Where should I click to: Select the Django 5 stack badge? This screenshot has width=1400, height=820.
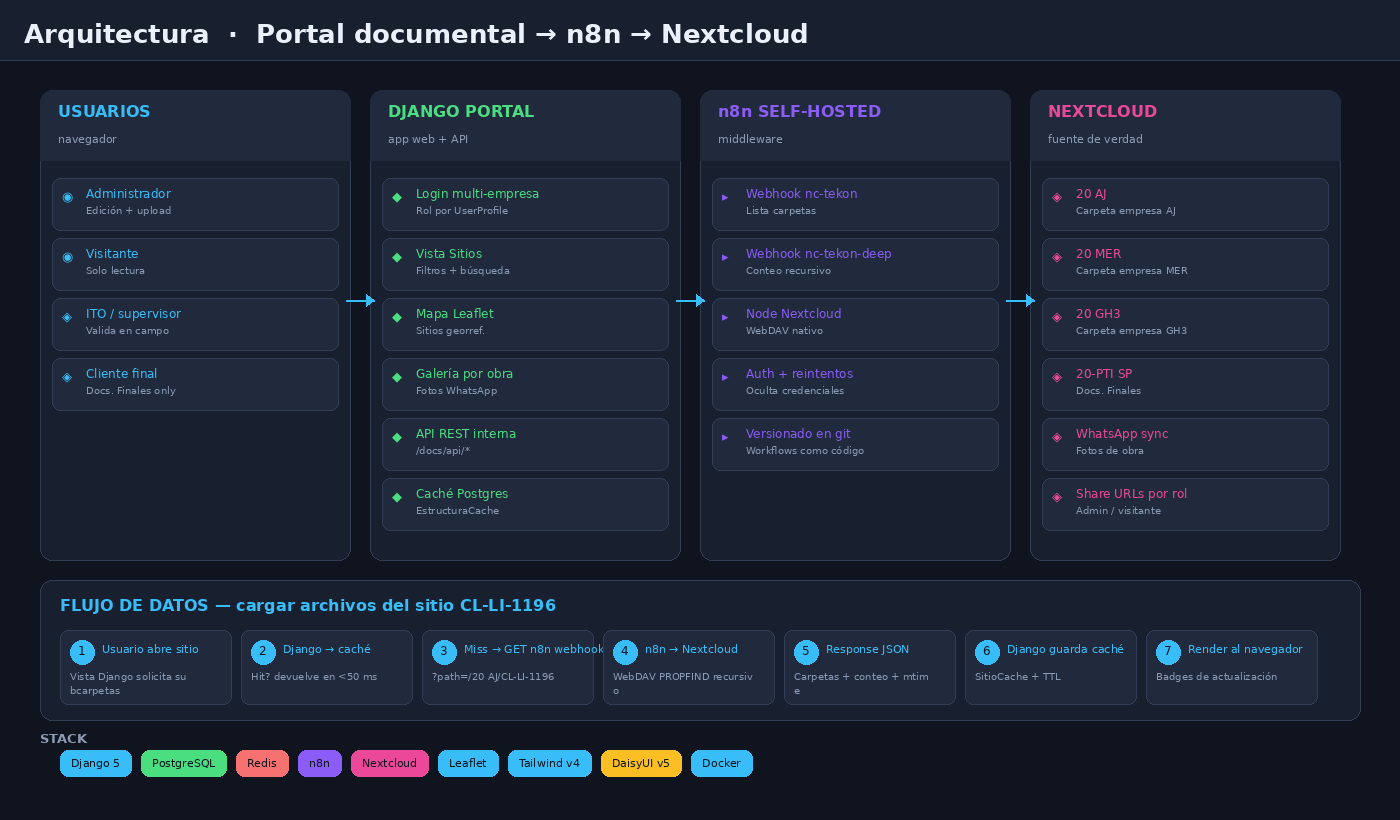(x=96, y=763)
